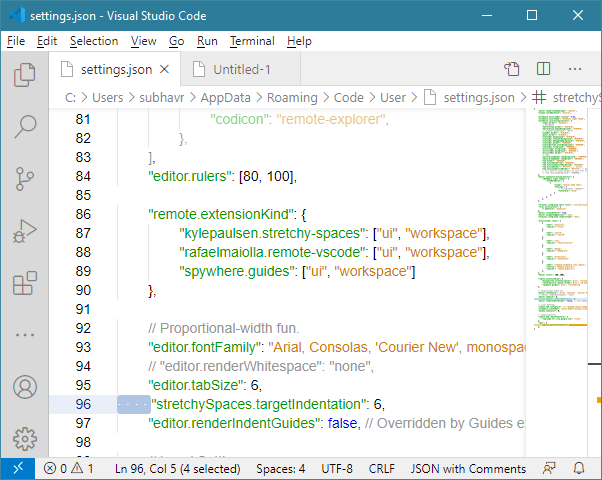Open the Terminal menu
Image resolution: width=602 pixels, height=480 pixels.
click(x=252, y=41)
